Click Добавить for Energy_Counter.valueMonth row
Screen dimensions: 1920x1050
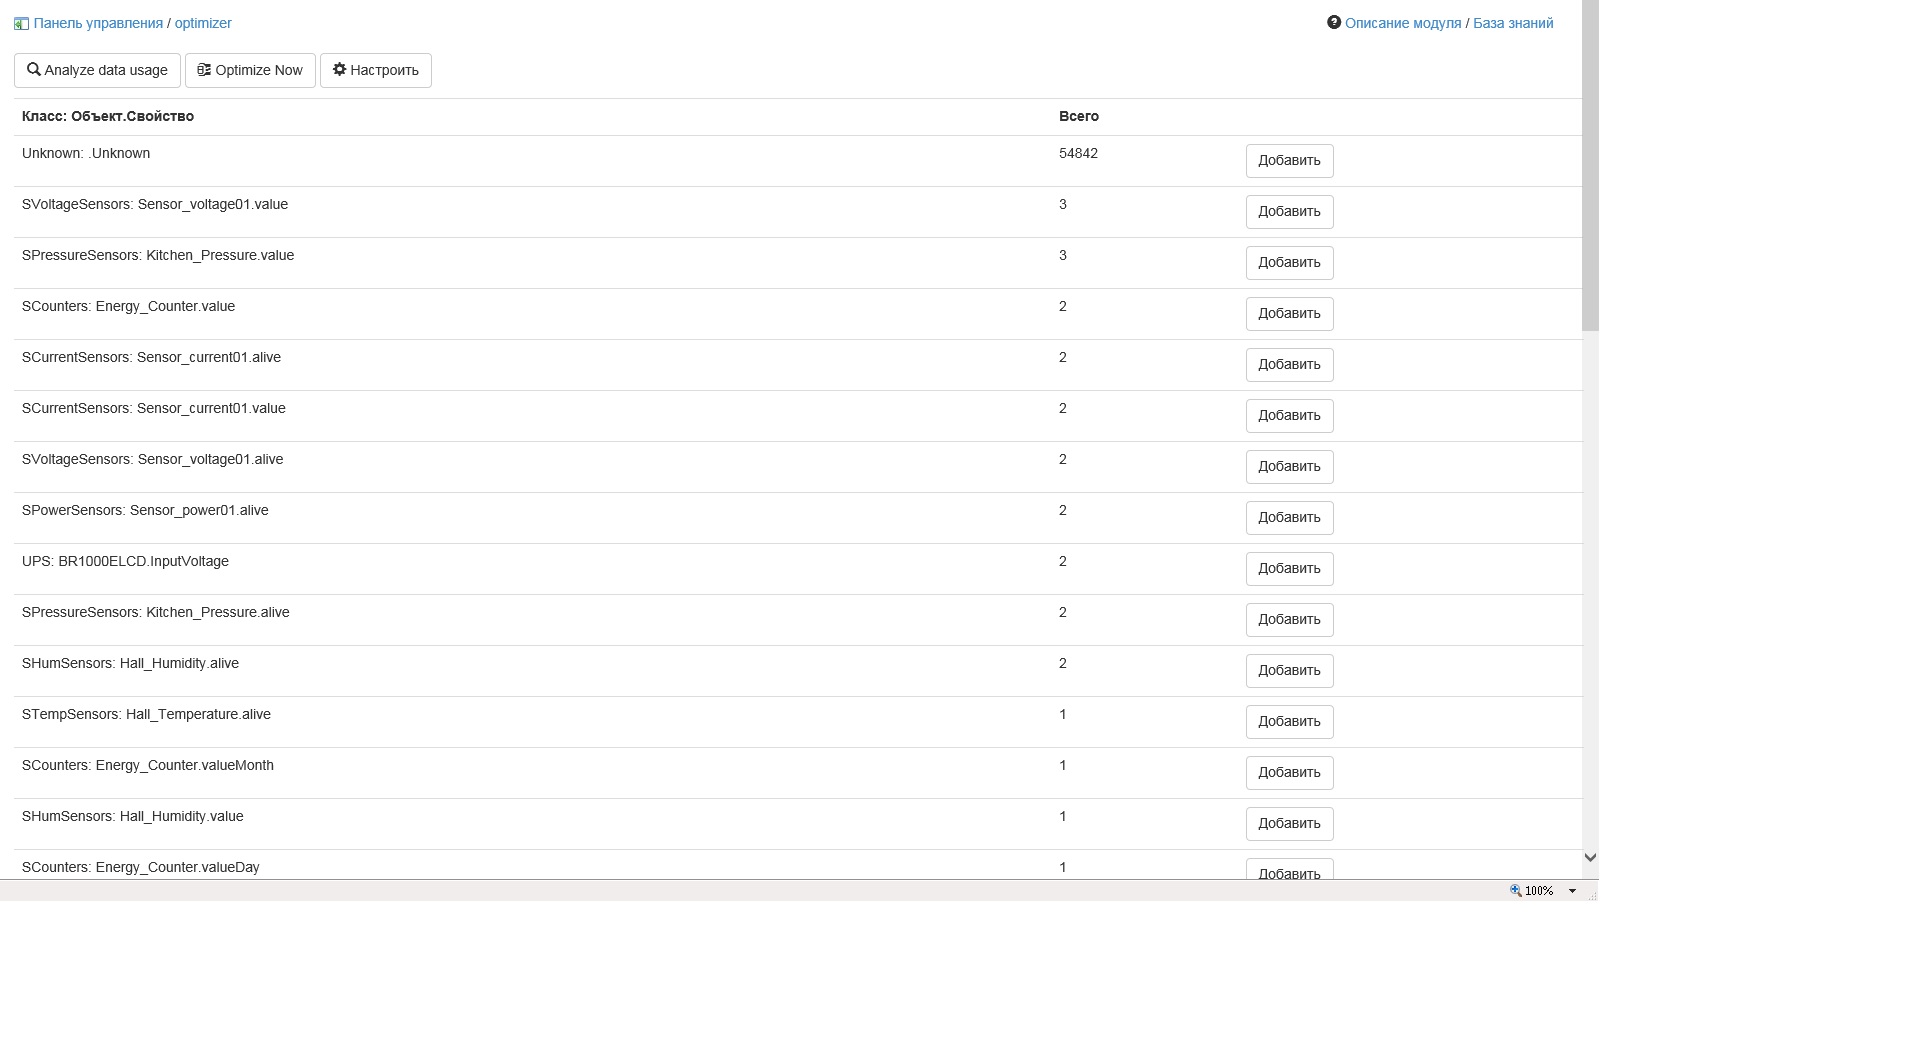(1289, 773)
